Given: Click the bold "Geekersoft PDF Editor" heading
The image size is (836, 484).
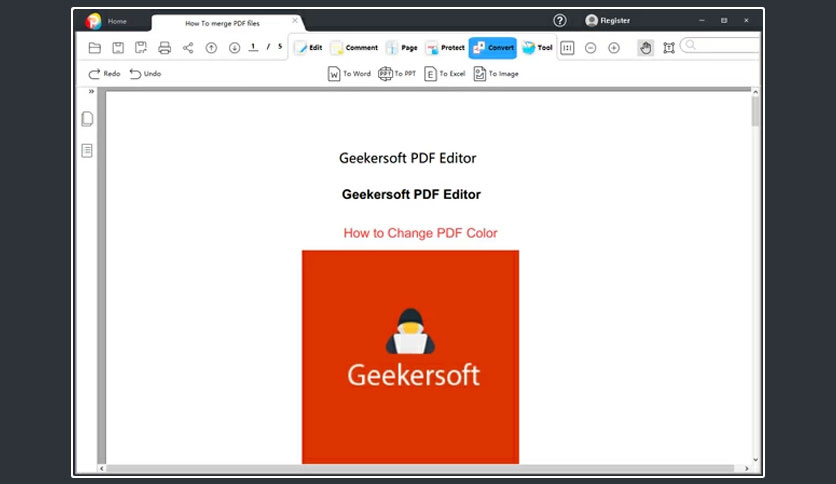Looking at the screenshot, I should [411, 195].
